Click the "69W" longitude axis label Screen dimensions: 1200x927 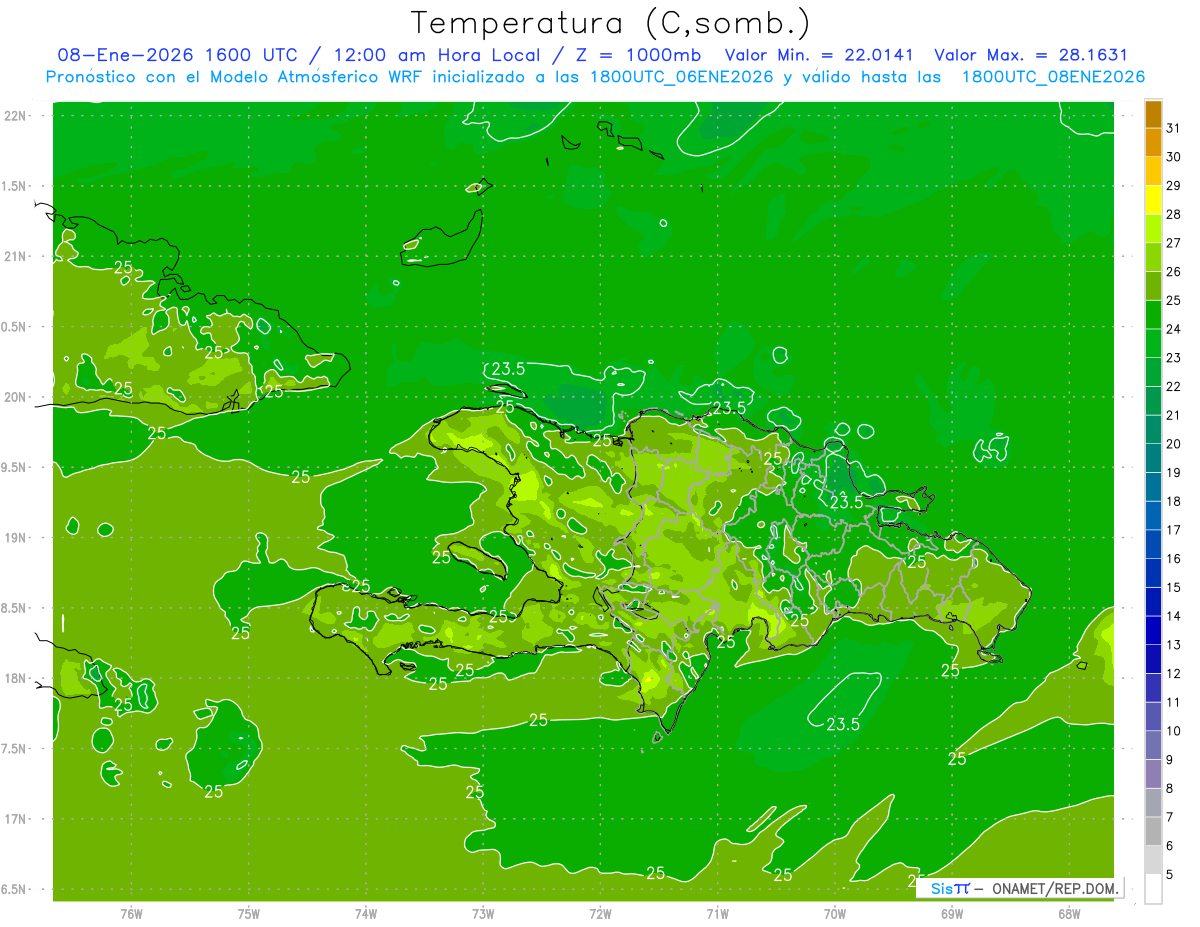point(952,913)
